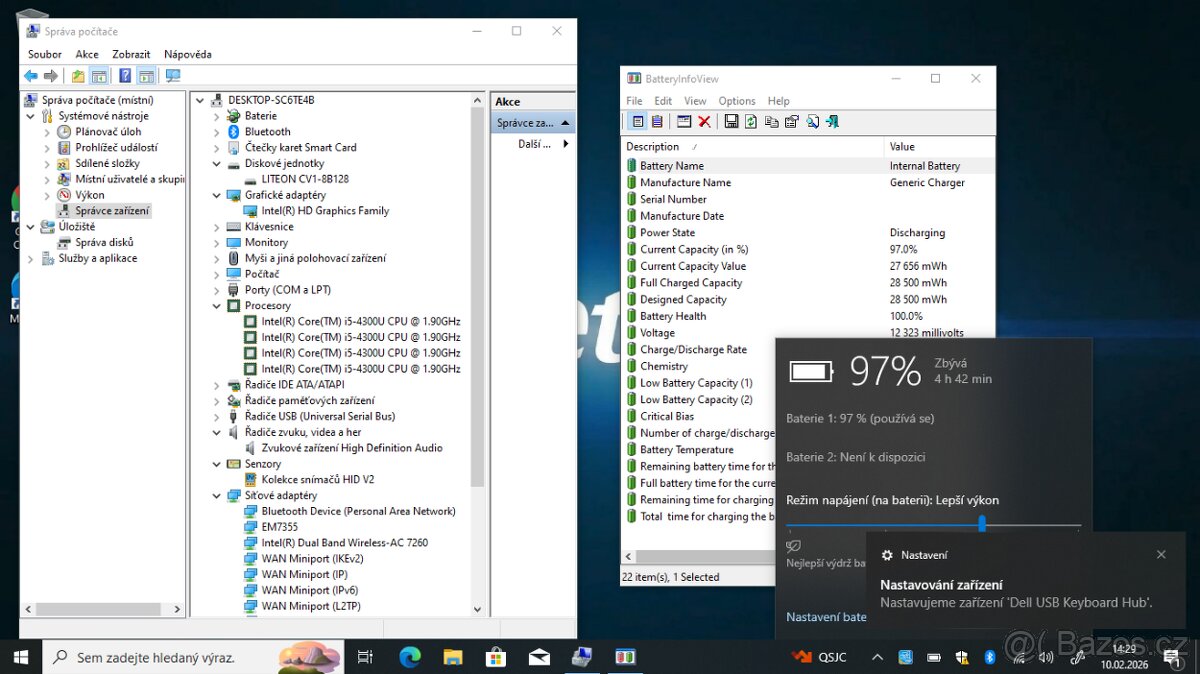1200x674 pixels.
Task: Open Microsoft Edge from the taskbar
Action: click(410, 657)
